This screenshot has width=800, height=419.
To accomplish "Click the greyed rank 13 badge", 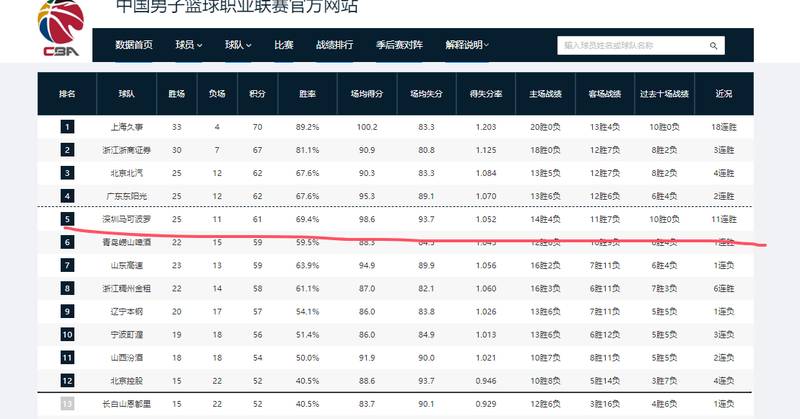I will [x=67, y=404].
